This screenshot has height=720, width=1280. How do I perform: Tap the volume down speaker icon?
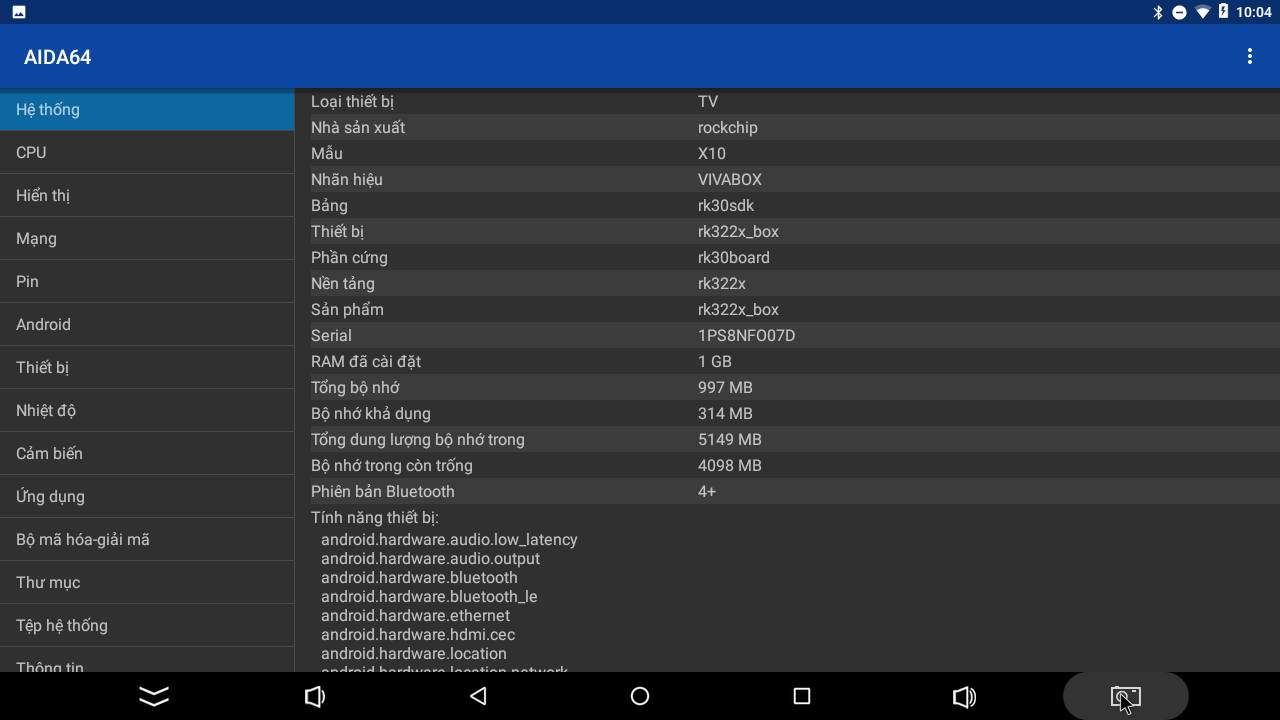tap(314, 696)
